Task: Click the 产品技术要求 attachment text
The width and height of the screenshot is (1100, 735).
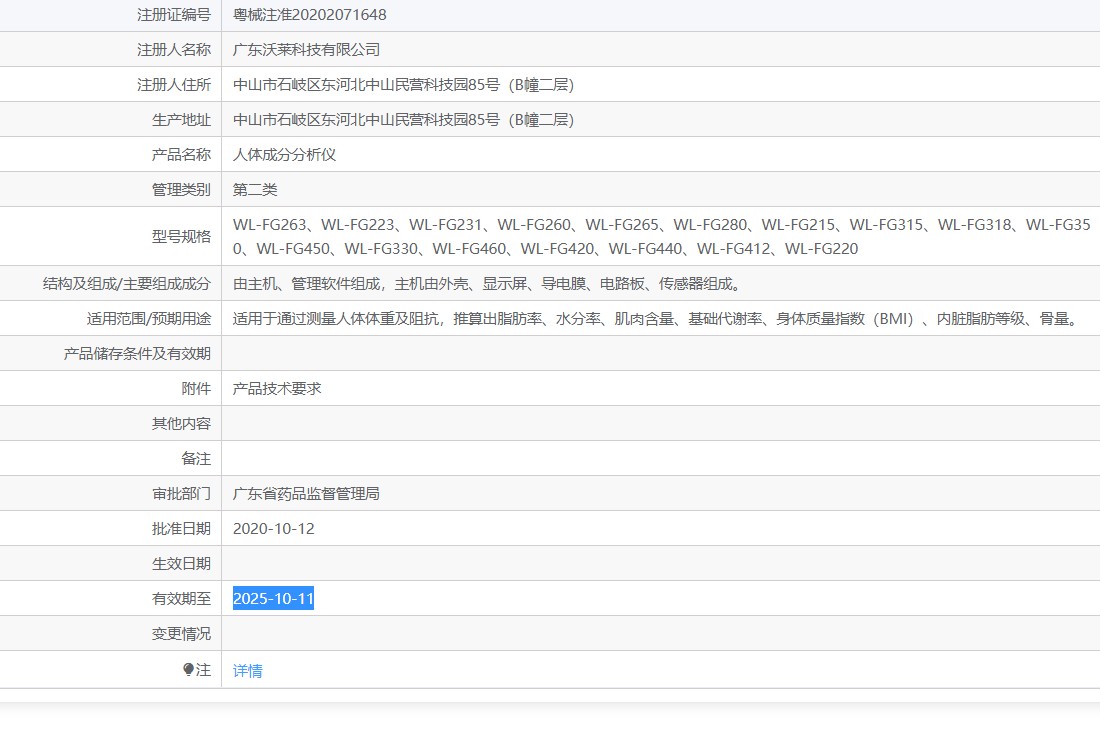Action: pyautogui.click(x=277, y=389)
